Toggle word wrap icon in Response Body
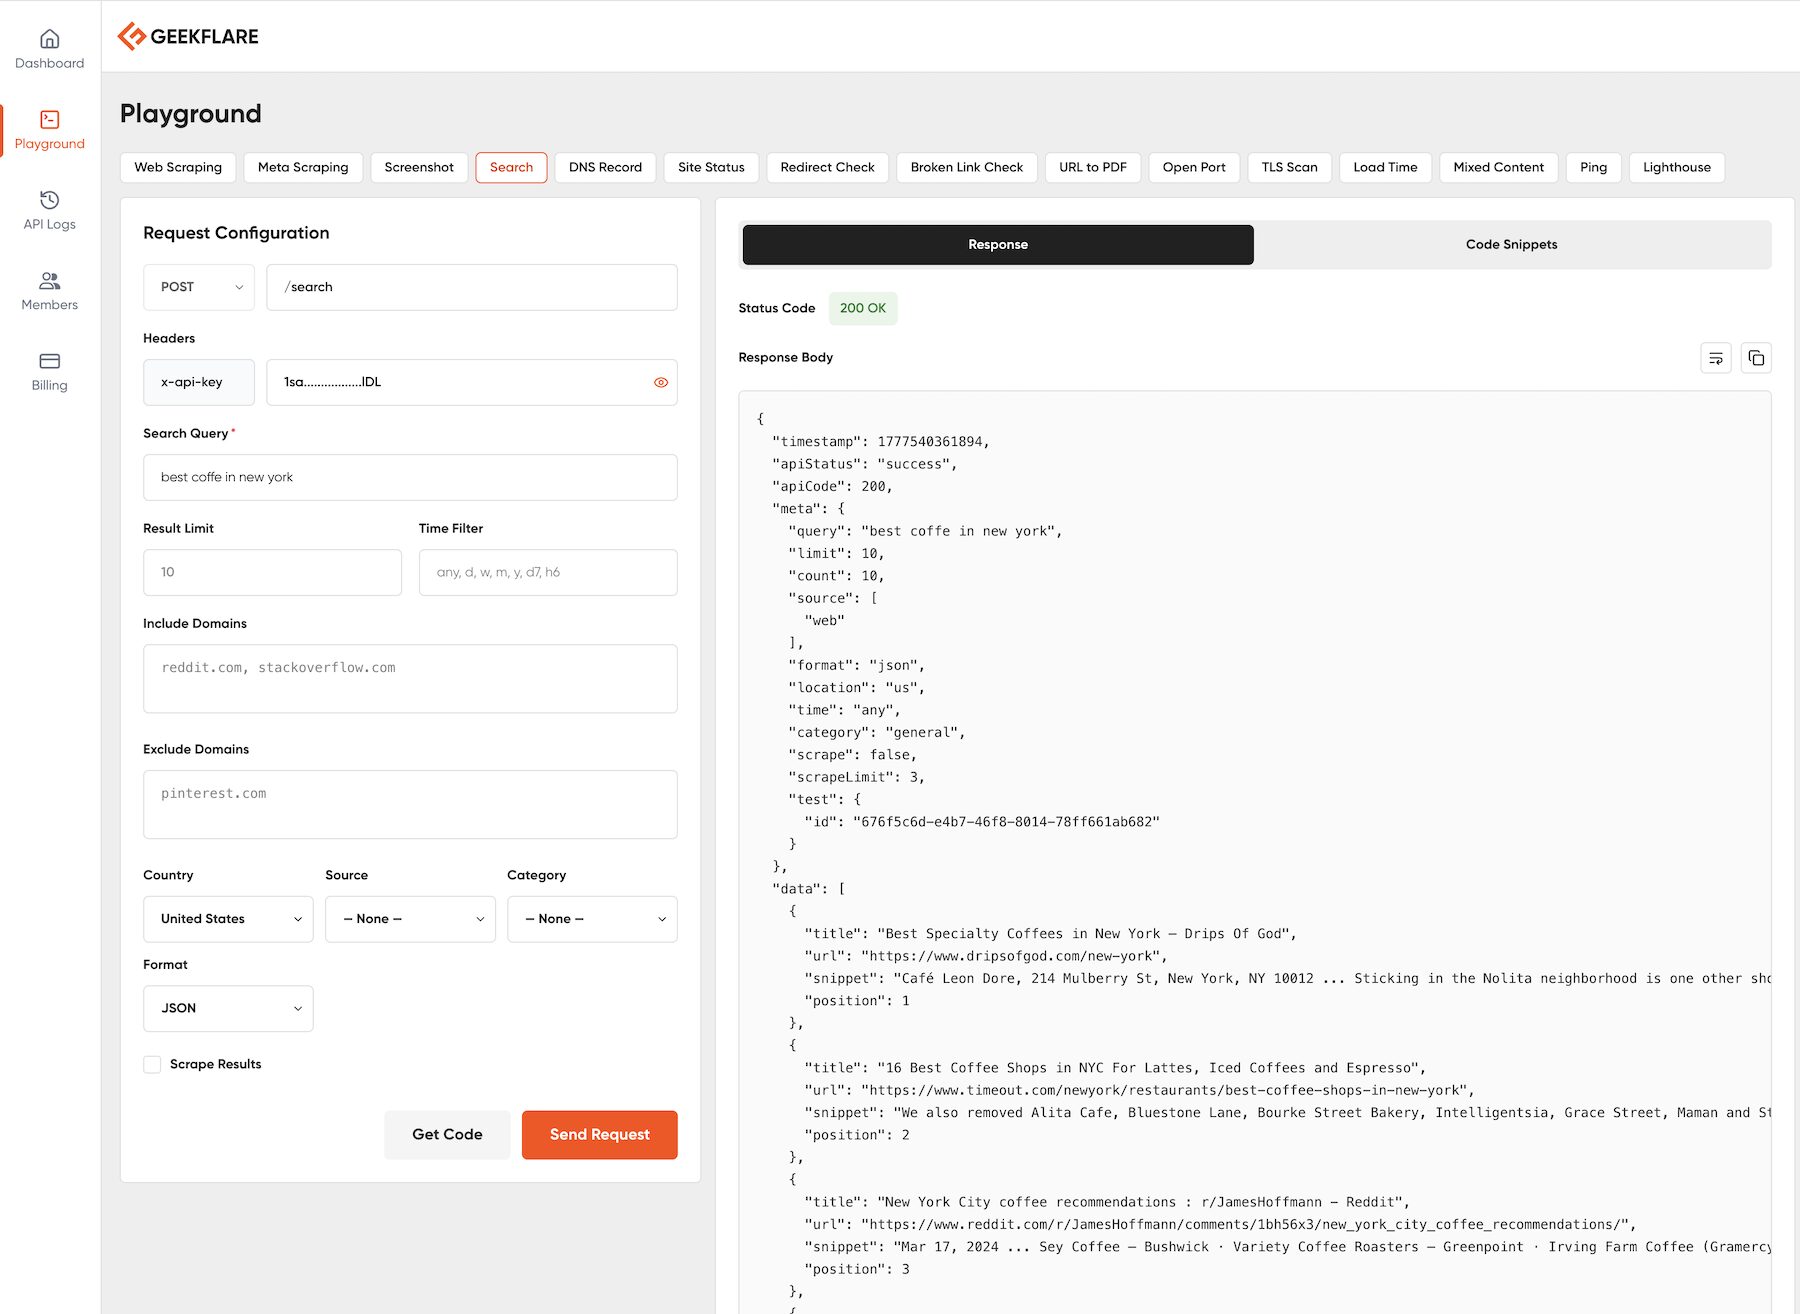Image resolution: width=1800 pixels, height=1314 pixels. coord(1716,358)
